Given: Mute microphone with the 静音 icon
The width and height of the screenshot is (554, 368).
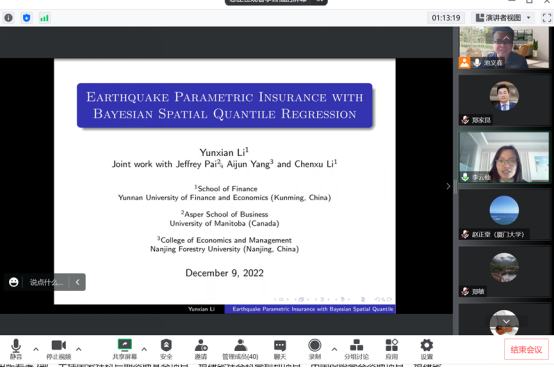Looking at the screenshot, I should pos(16,349).
